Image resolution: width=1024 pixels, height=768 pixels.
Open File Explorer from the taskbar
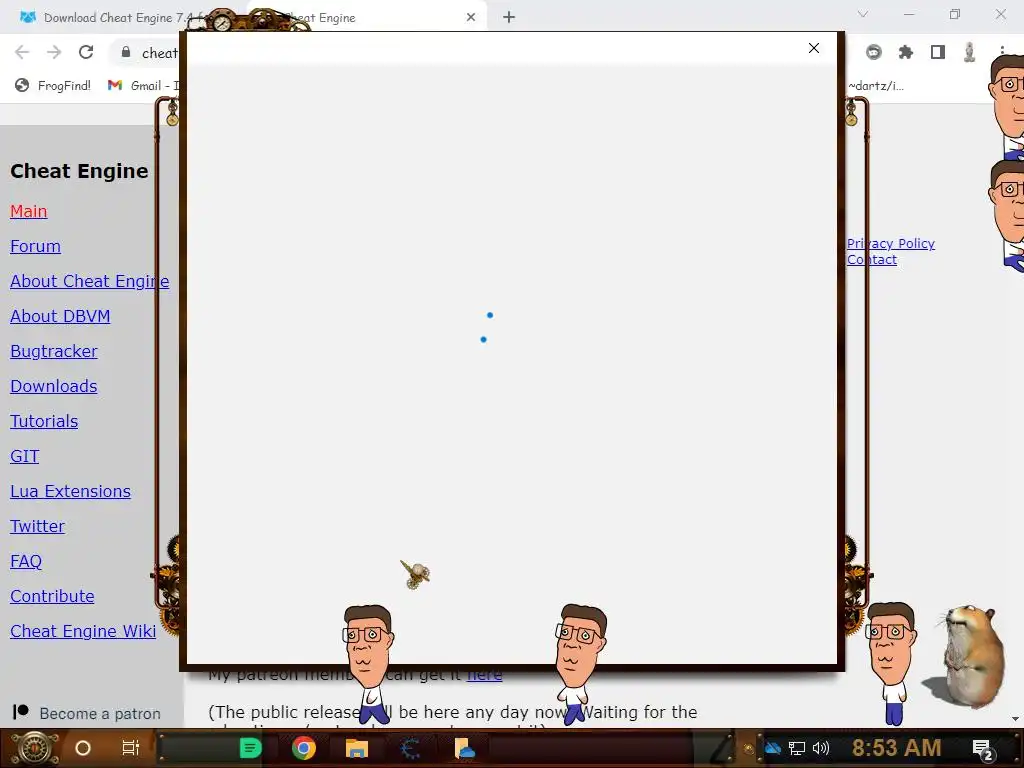click(x=357, y=748)
